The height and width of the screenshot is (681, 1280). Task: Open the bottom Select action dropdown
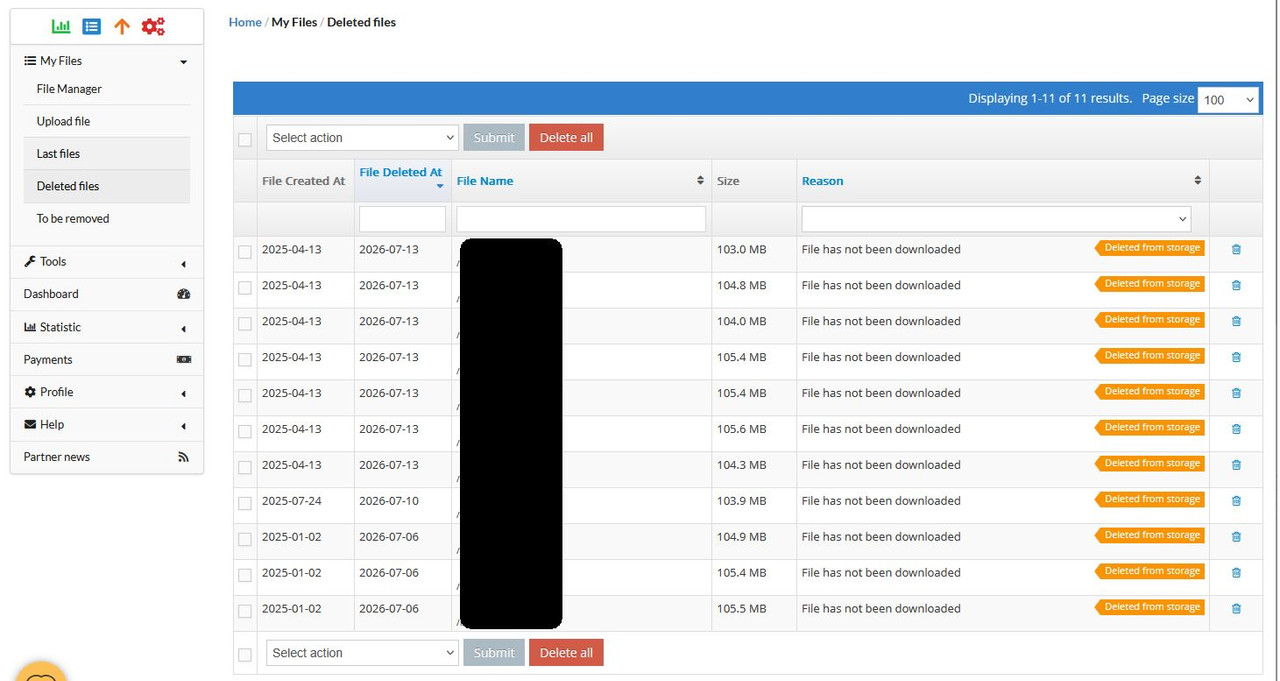click(362, 653)
